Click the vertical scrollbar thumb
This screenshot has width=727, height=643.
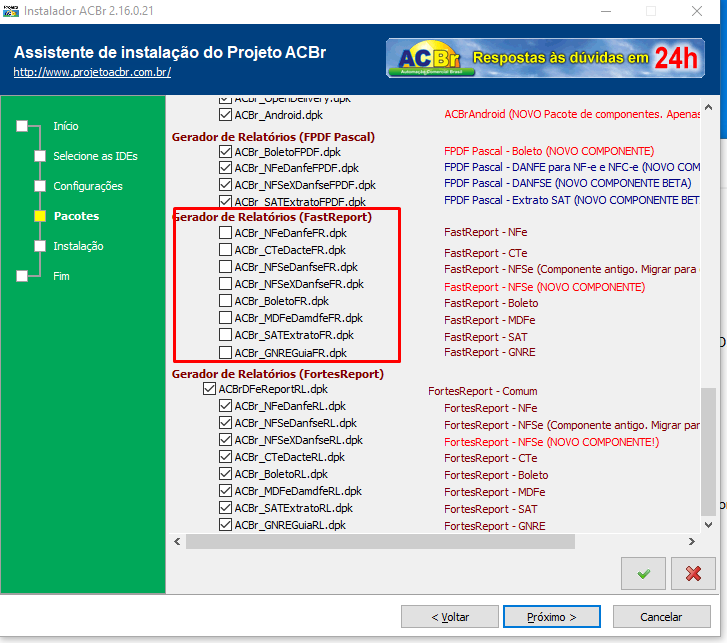(x=708, y=452)
